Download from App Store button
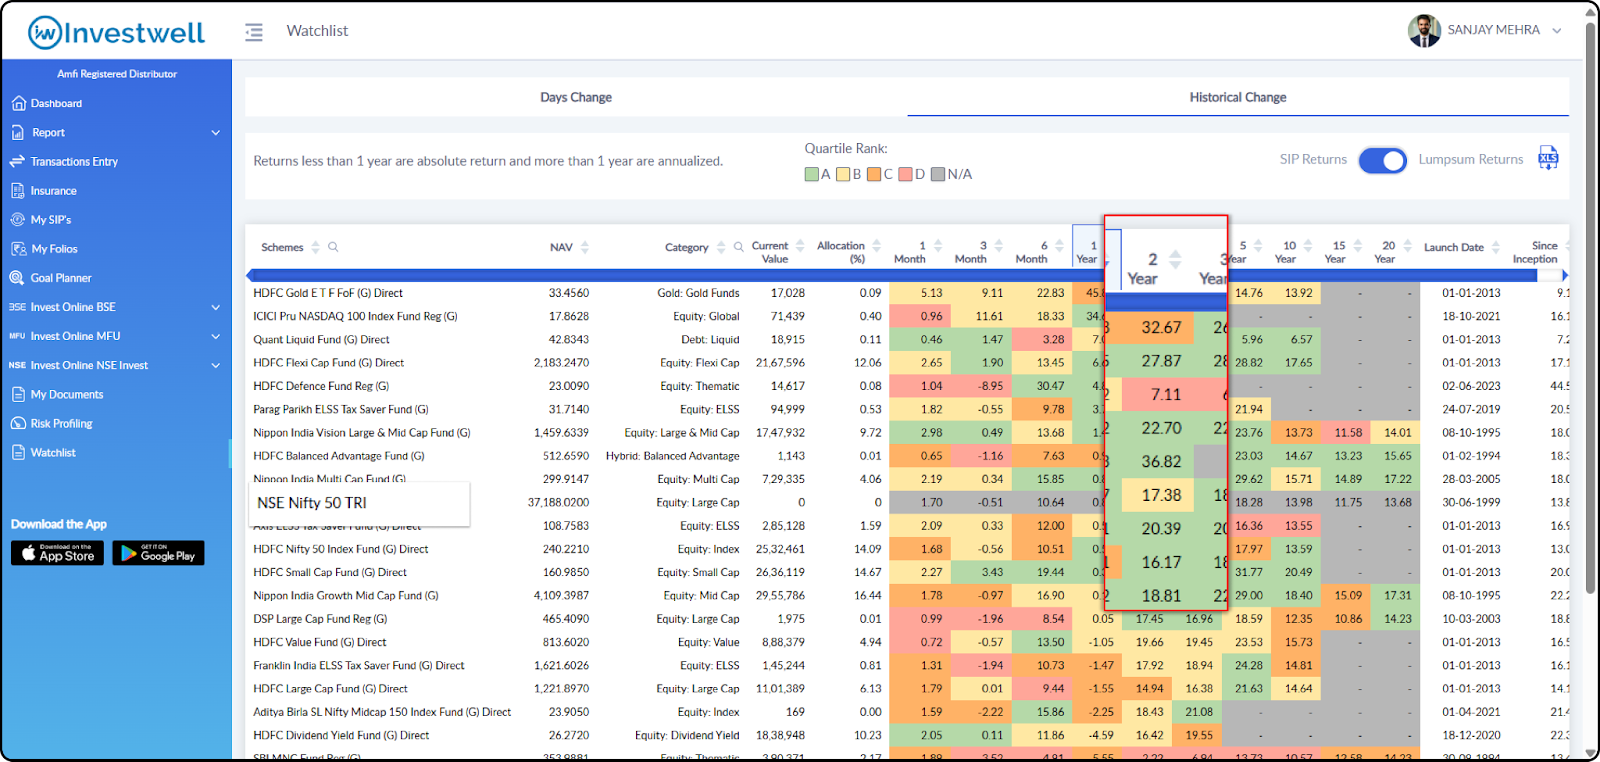This screenshot has height=762, width=1600. point(57,553)
